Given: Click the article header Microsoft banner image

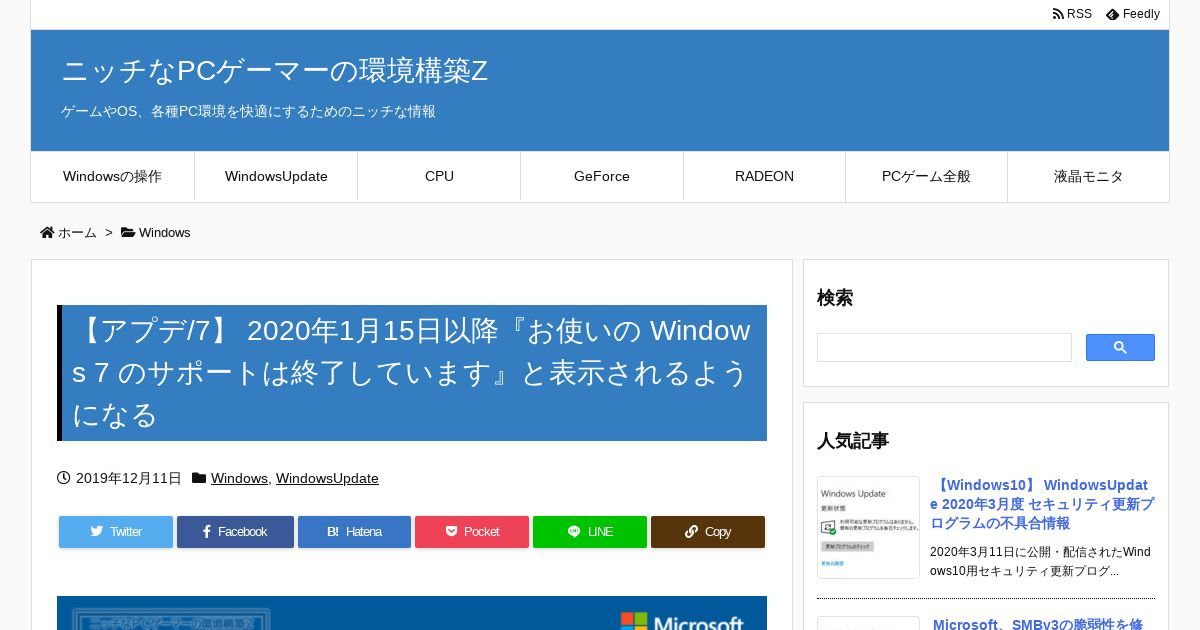Looking at the screenshot, I should [x=412, y=613].
